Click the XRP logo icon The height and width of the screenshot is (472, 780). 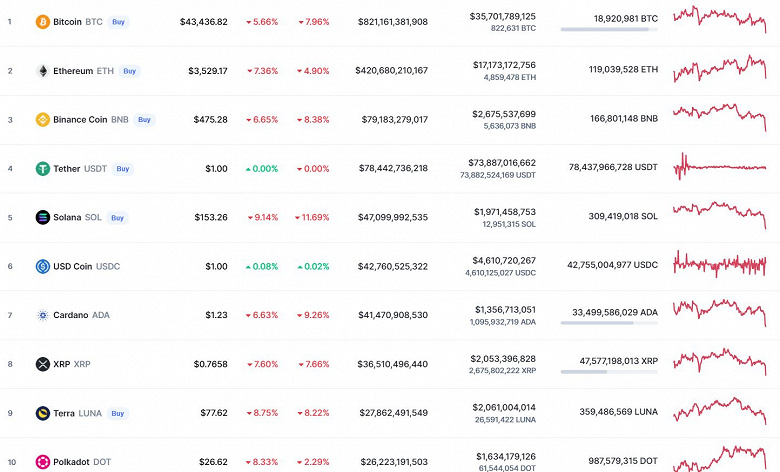click(x=43, y=364)
